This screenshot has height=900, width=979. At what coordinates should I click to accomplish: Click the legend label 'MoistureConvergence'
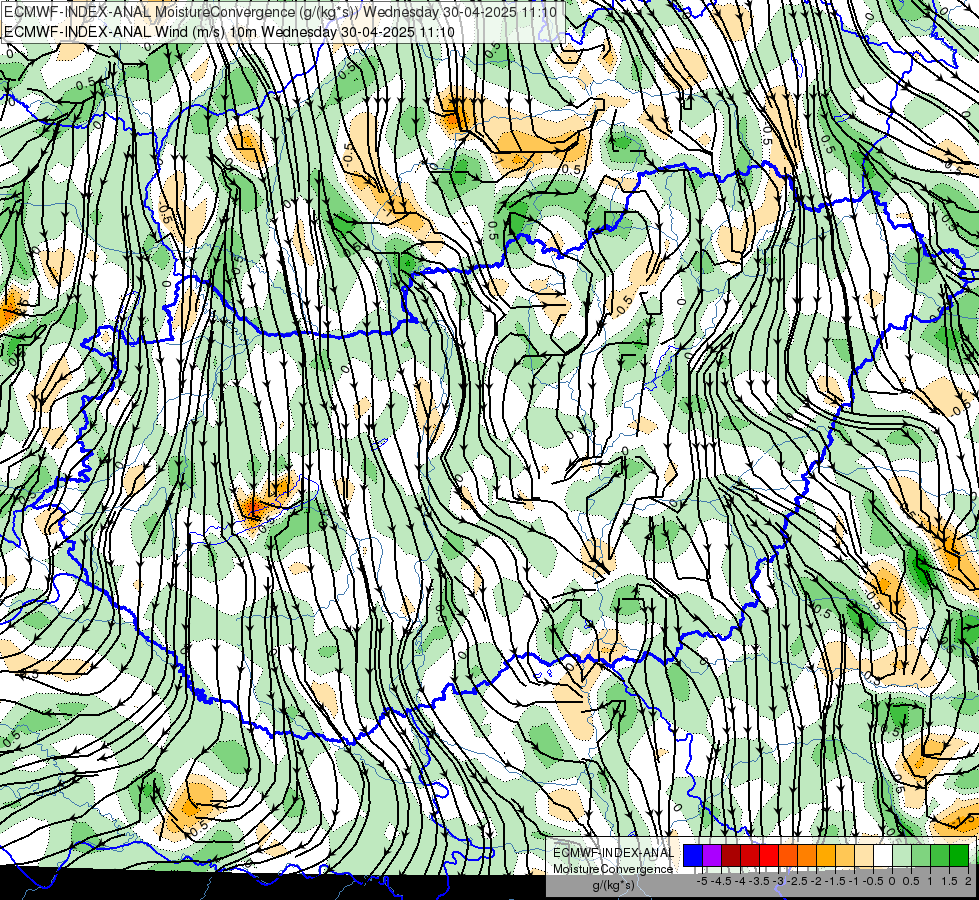point(613,869)
